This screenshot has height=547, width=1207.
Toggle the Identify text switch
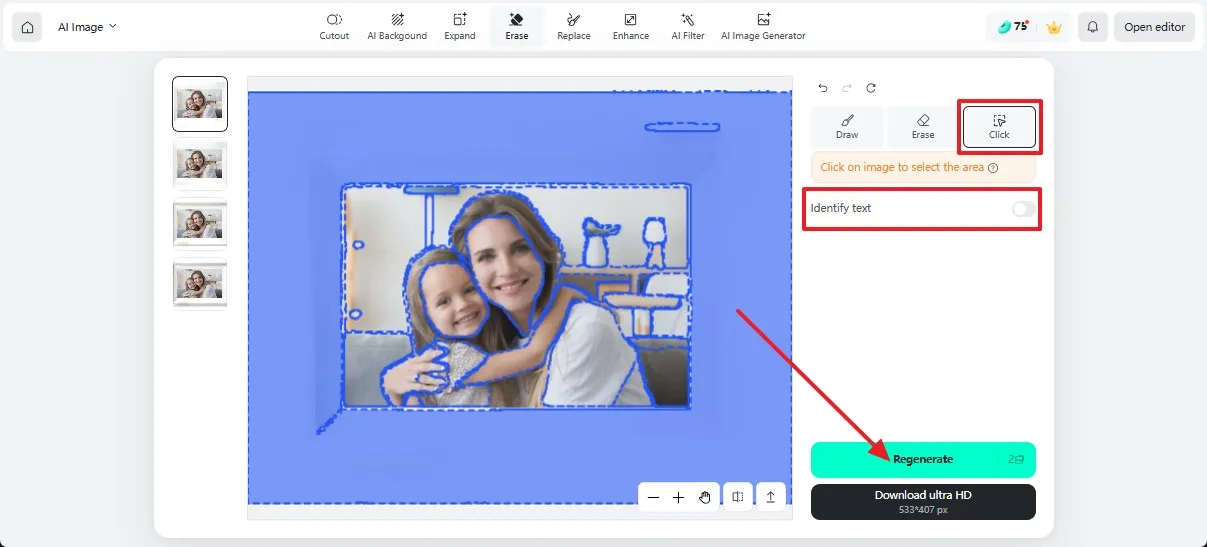[x=1023, y=209]
